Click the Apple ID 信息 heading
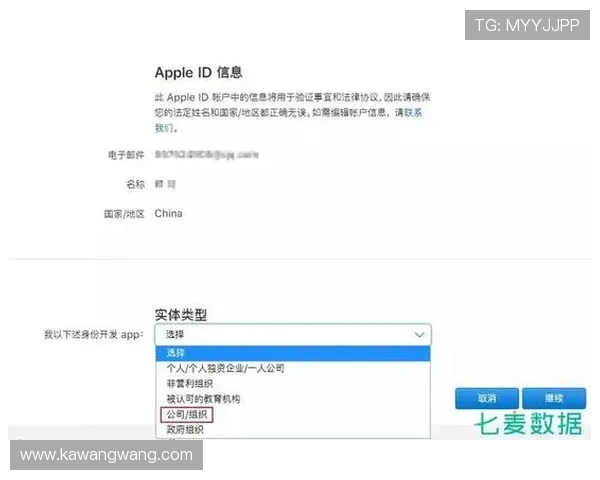 click(198, 72)
